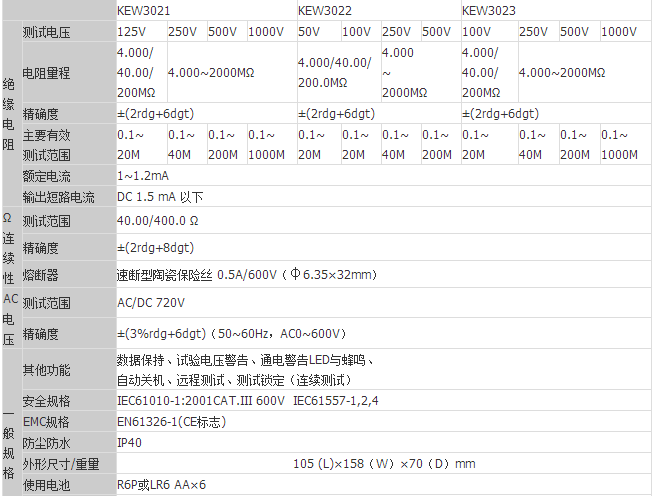This screenshot has height=496, width=652.
Task: Select the 电阻量程 row label
Action: [48, 73]
